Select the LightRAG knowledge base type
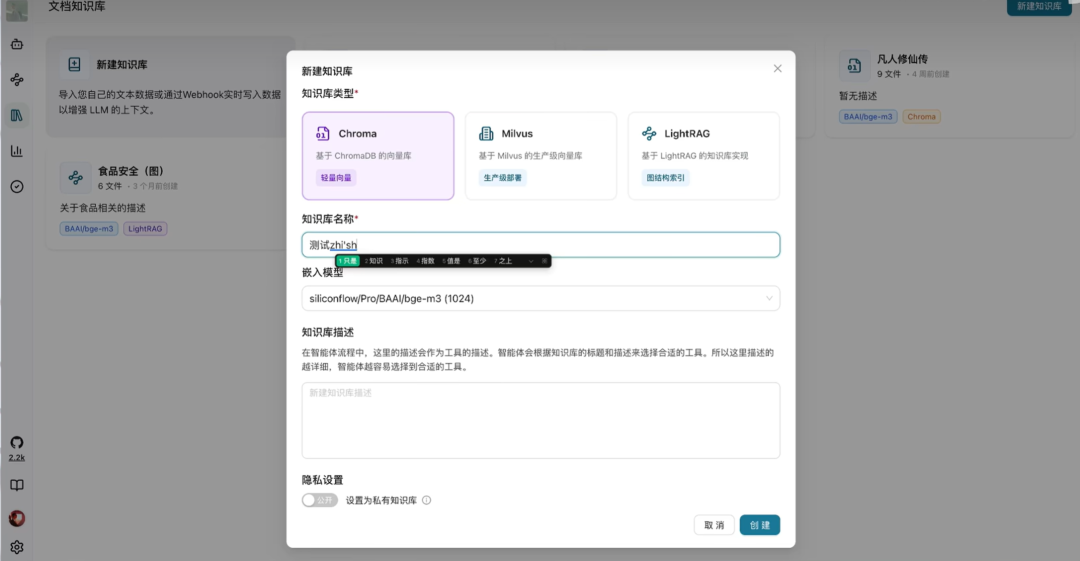 (703, 156)
